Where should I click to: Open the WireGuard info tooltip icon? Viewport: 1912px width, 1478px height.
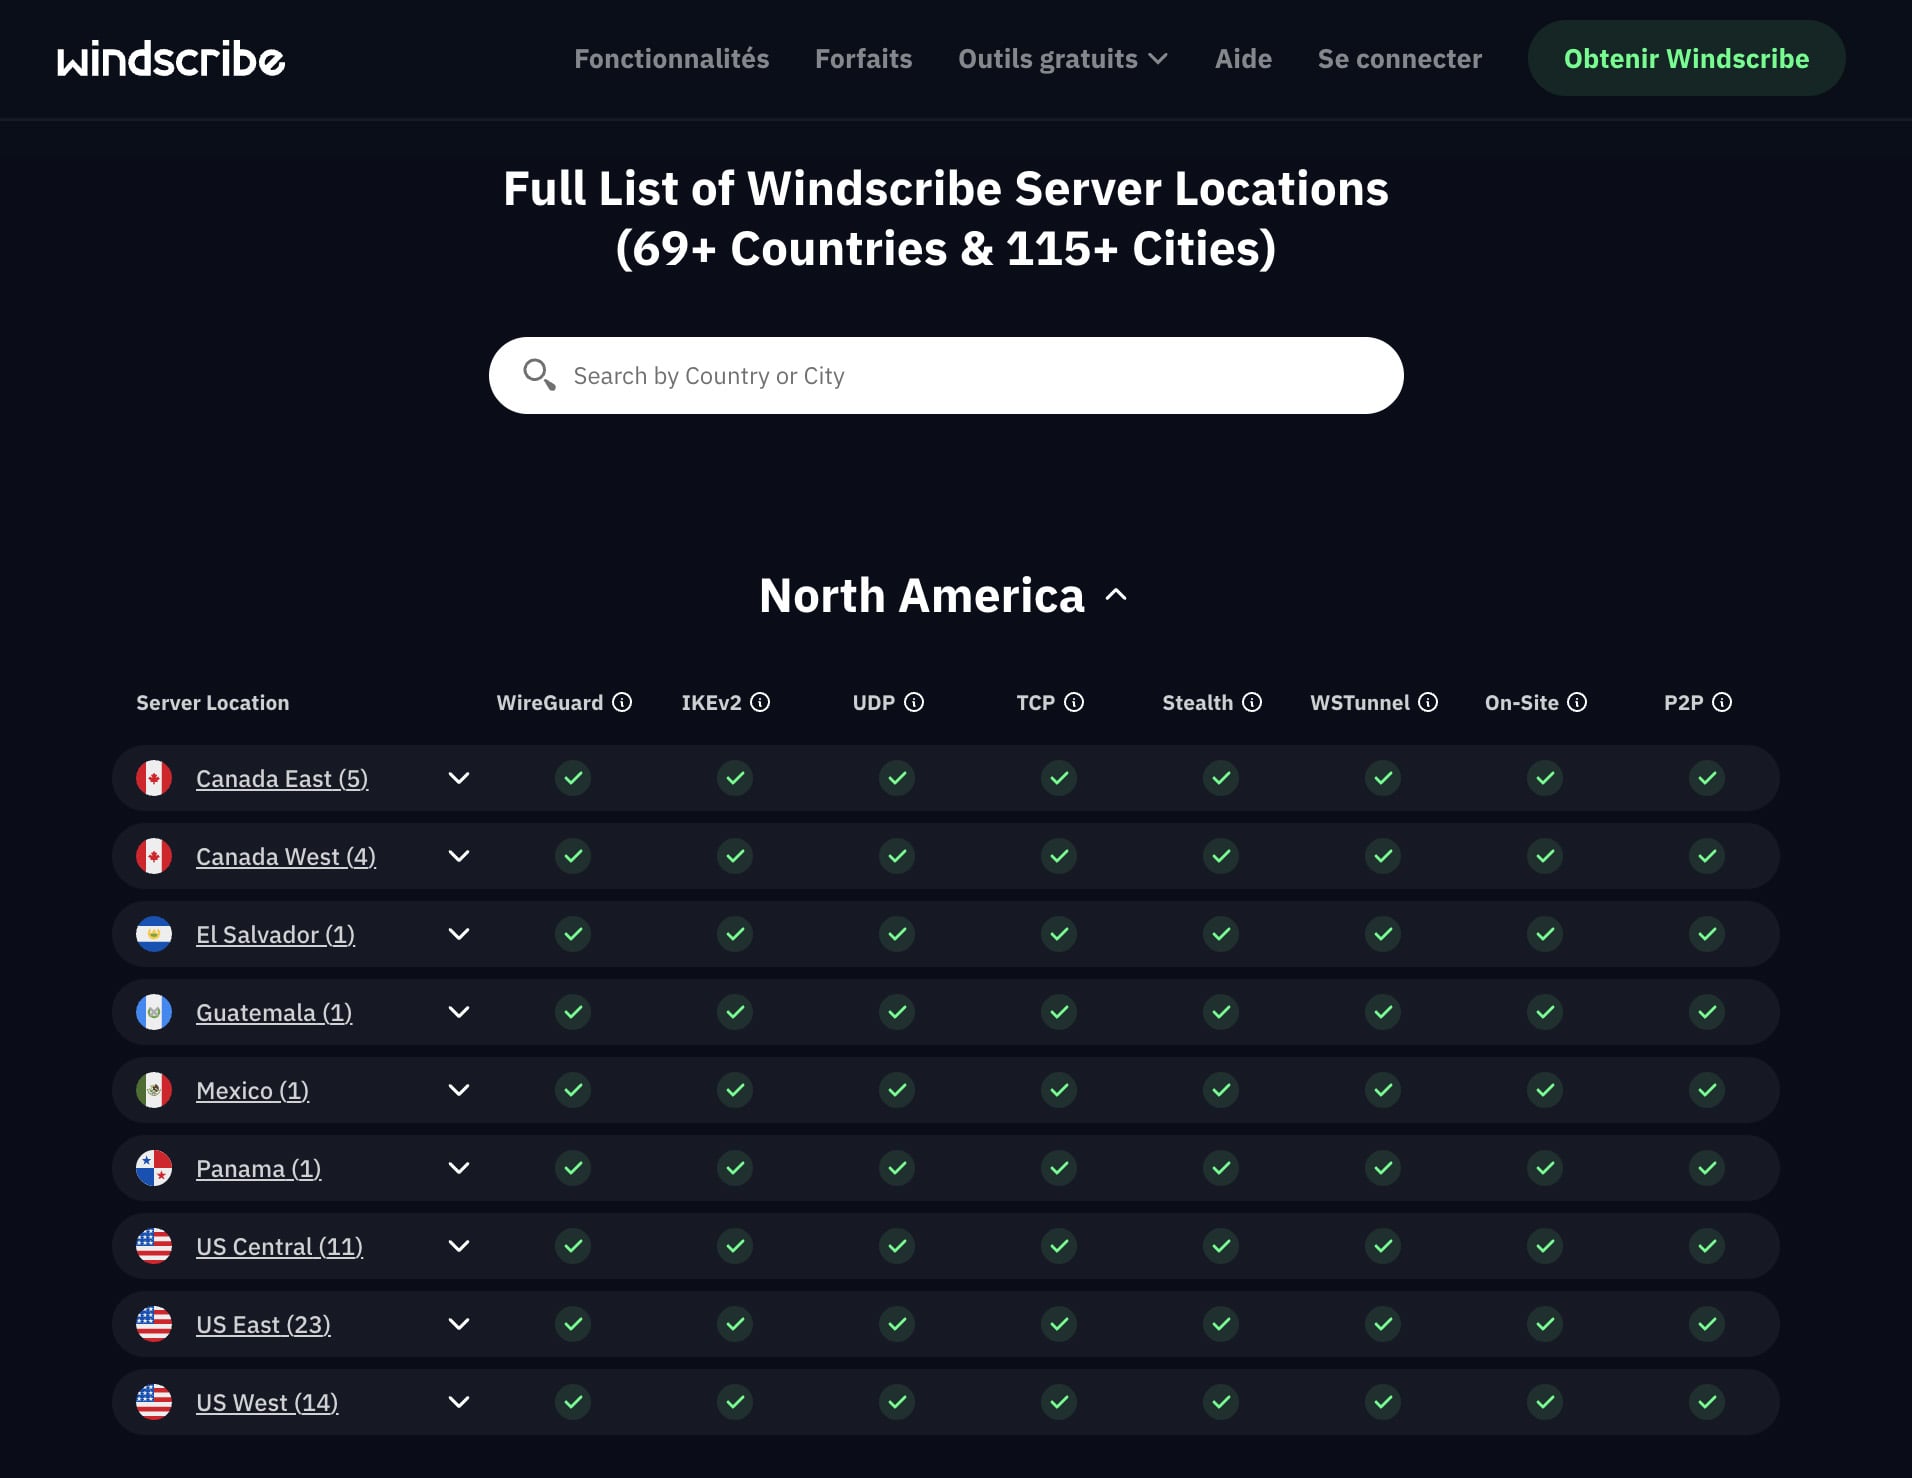tap(624, 702)
